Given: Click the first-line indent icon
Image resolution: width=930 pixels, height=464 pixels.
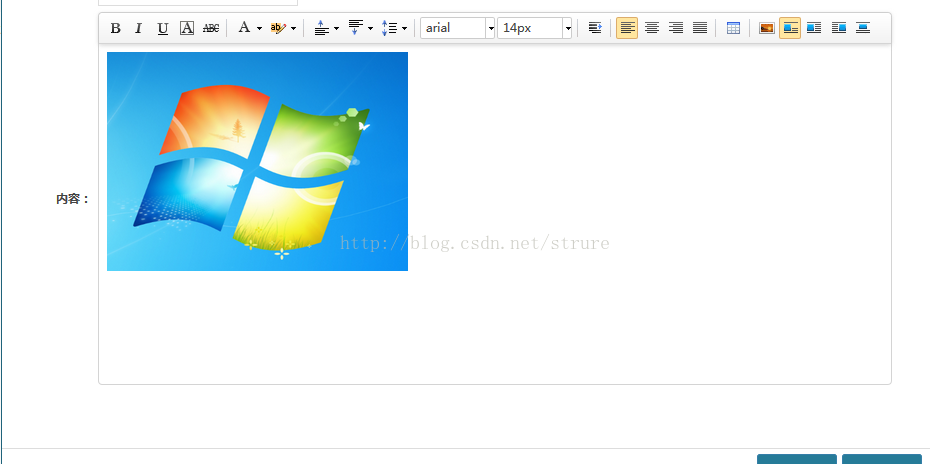Looking at the screenshot, I should coord(595,28).
